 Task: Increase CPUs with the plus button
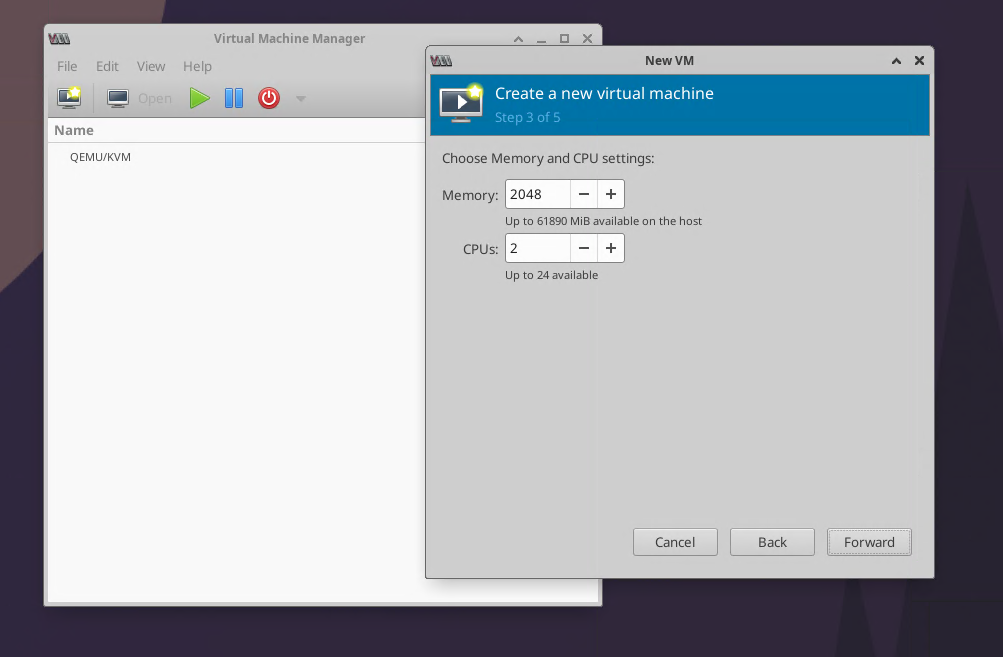(x=611, y=248)
